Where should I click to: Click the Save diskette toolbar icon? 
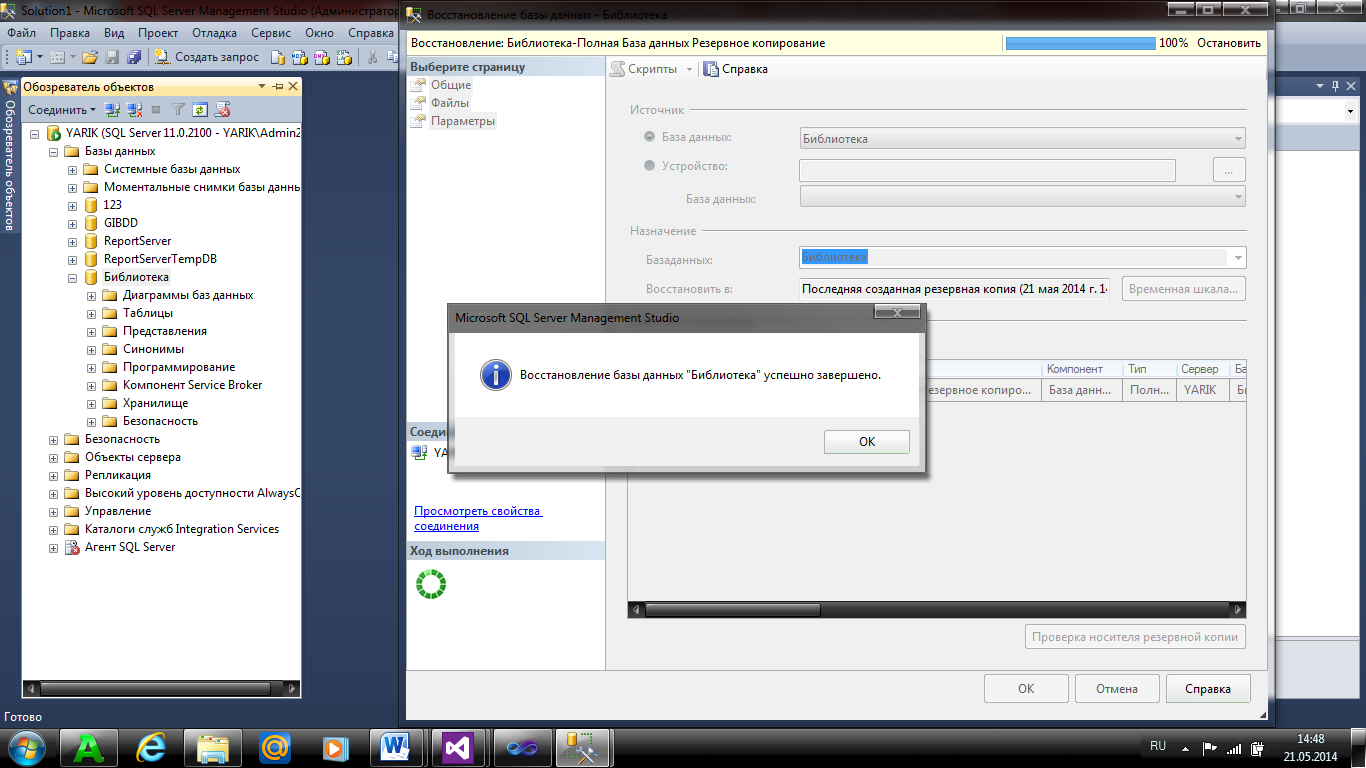point(112,57)
